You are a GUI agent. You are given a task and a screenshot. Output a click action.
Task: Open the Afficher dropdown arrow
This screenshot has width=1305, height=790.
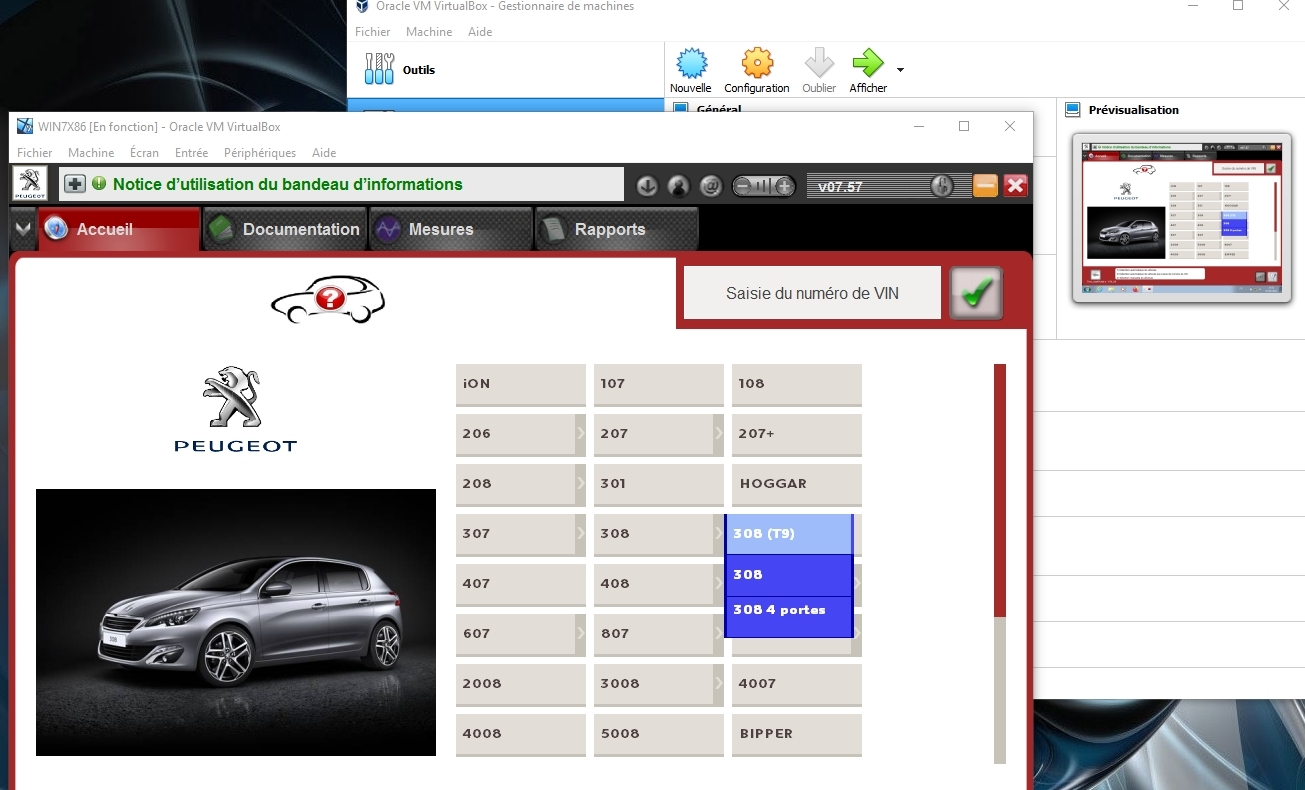pyautogui.click(x=900, y=70)
